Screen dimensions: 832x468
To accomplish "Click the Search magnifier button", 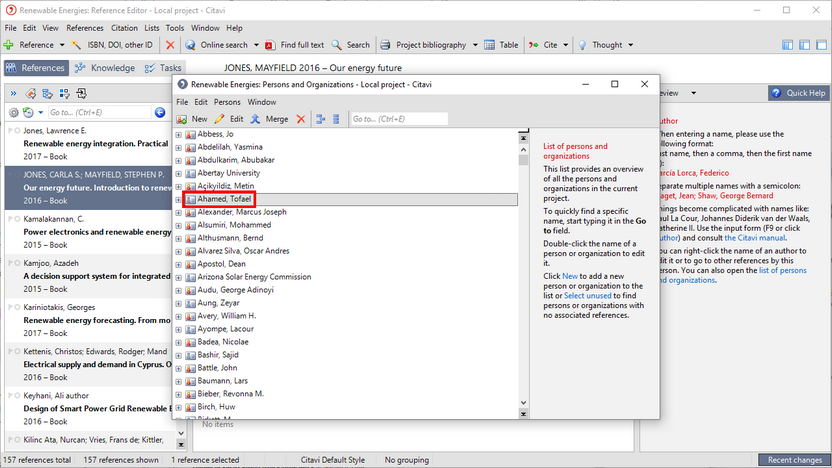I will (351, 45).
